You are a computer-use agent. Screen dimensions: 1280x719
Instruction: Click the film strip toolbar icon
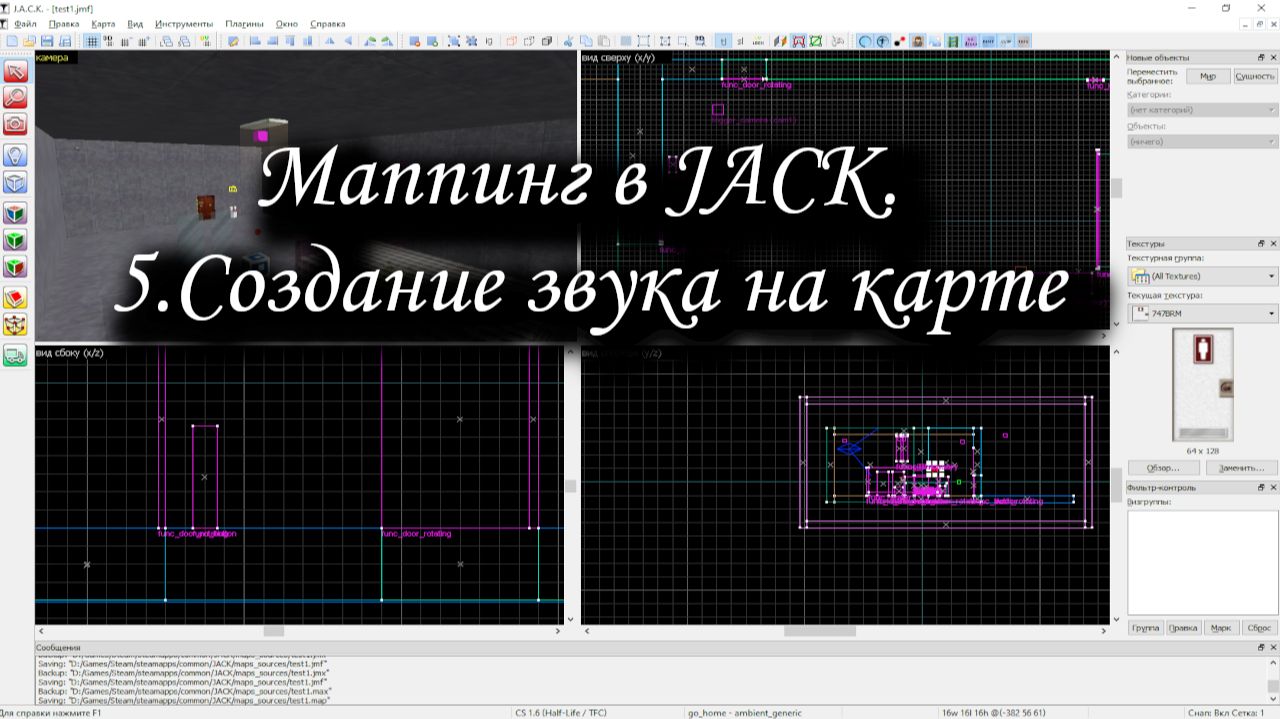953,41
